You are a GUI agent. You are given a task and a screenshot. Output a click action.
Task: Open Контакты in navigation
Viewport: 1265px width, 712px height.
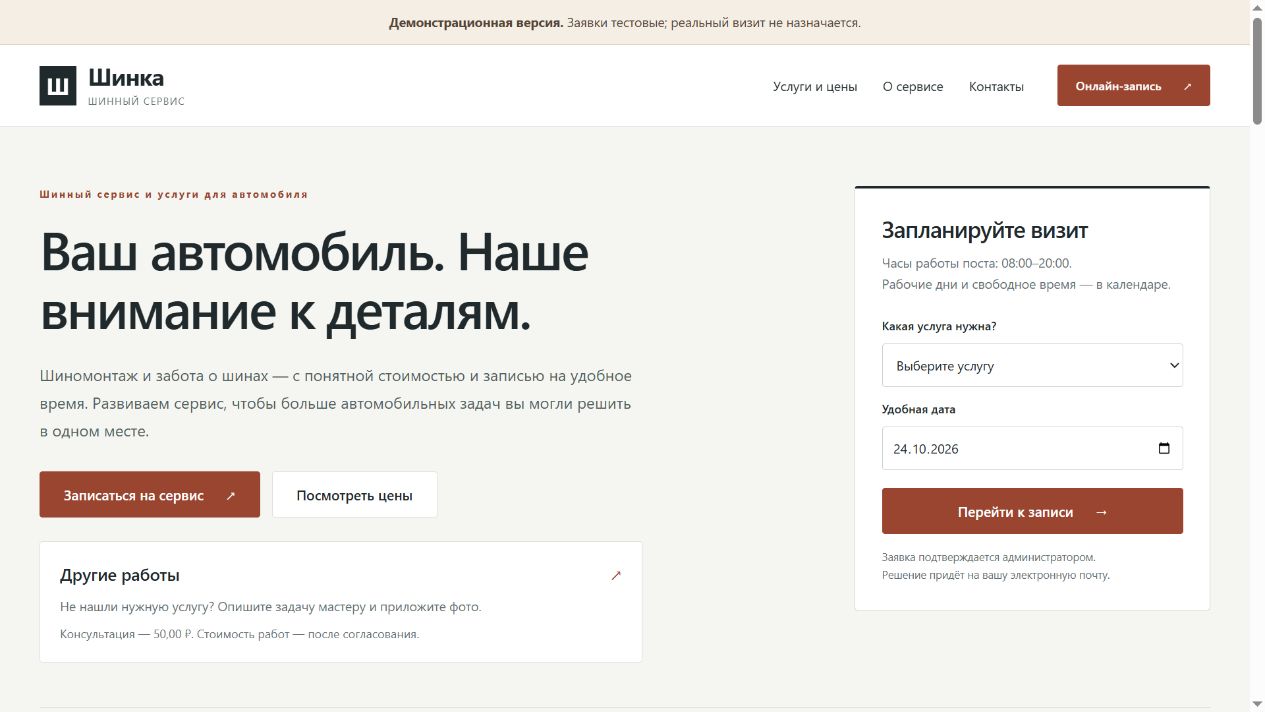coord(996,87)
